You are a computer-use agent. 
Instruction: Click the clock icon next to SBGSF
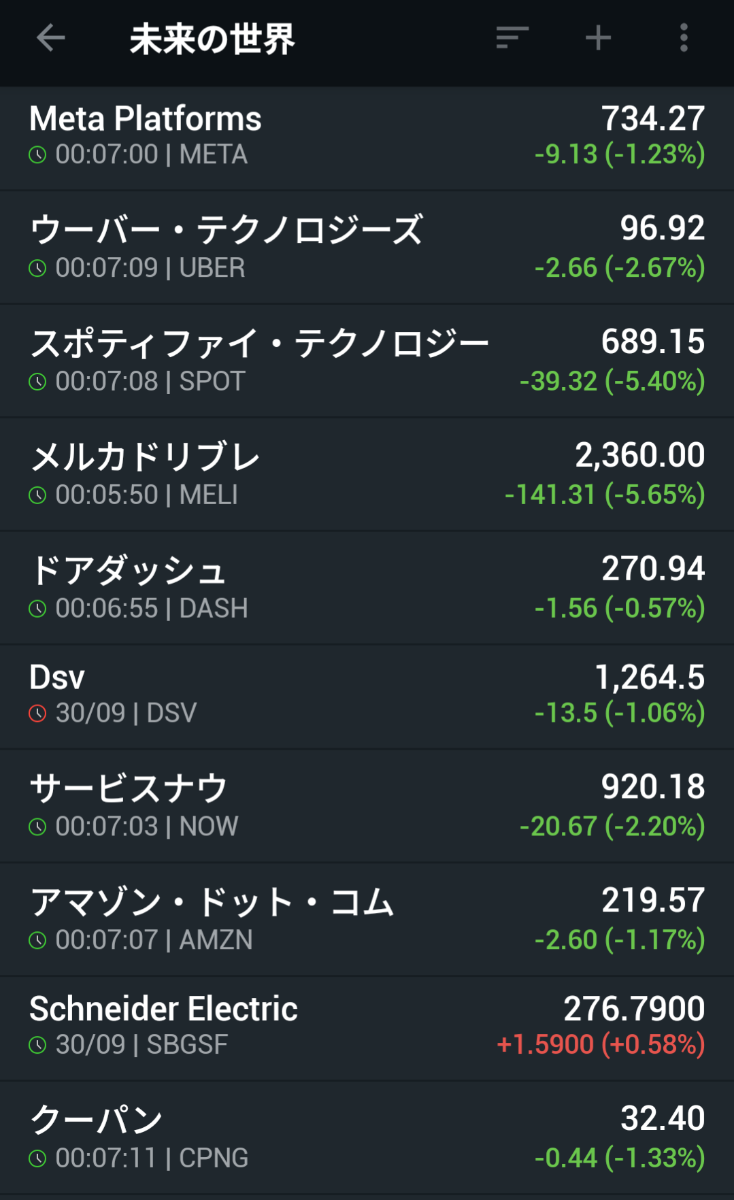coord(38,1045)
